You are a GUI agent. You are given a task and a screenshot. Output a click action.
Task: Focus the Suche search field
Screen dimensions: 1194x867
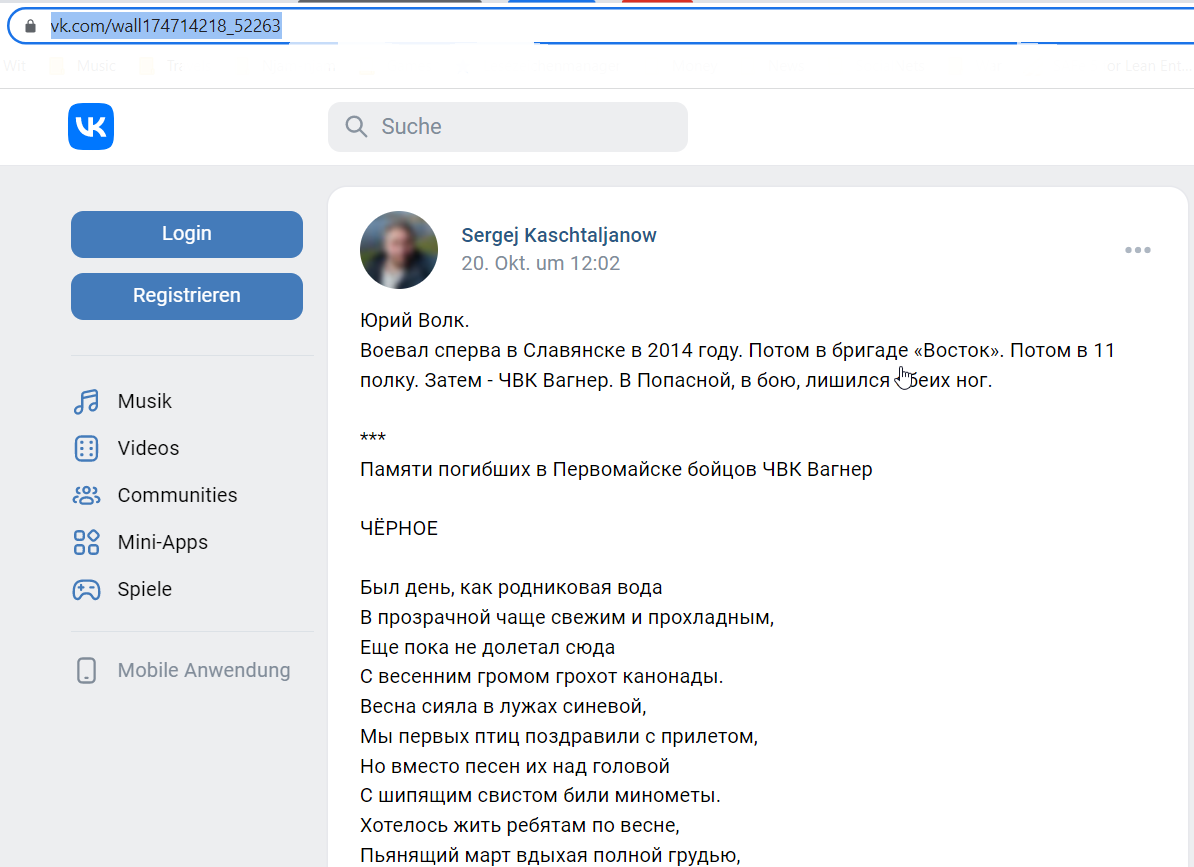(508, 126)
